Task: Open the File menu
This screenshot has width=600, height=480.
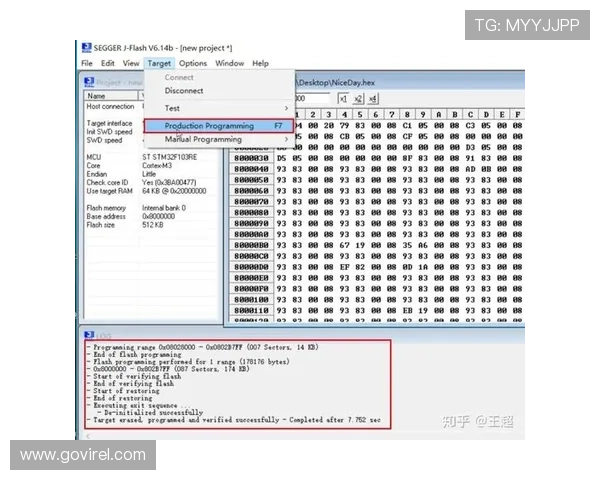Action: (87, 63)
